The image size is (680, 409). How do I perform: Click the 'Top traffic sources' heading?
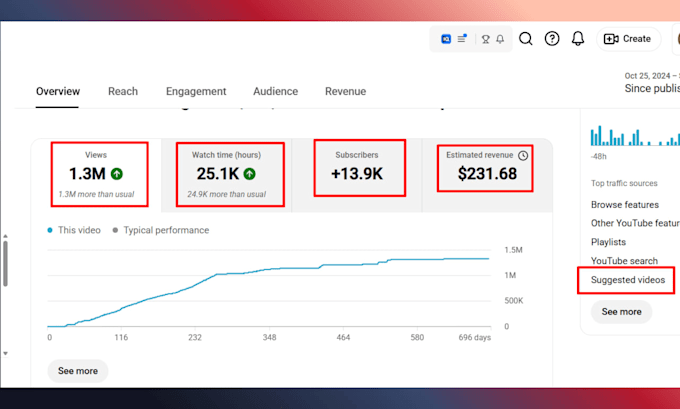point(624,183)
